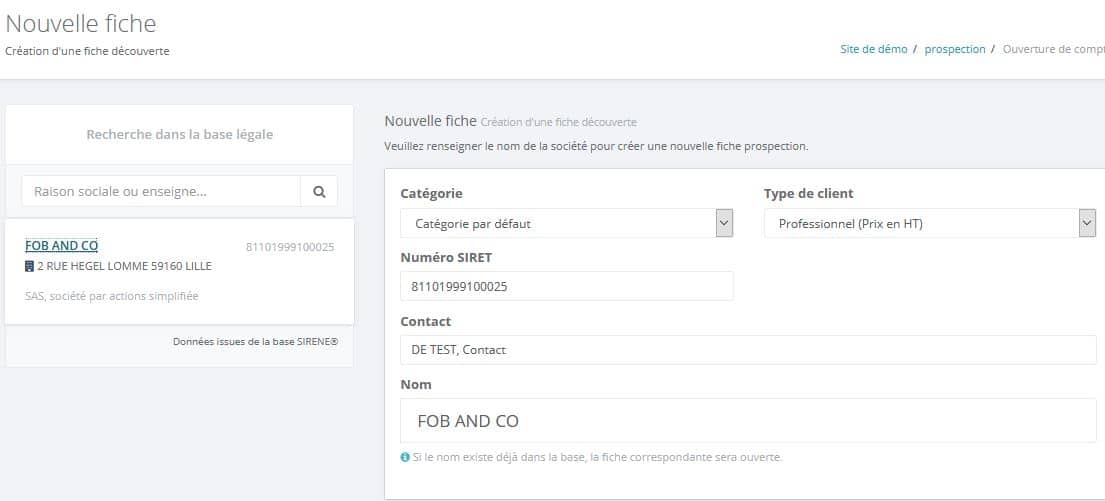1105x501 pixels.
Task: Click the SIRET number in the search result card
Action: [x=290, y=247]
